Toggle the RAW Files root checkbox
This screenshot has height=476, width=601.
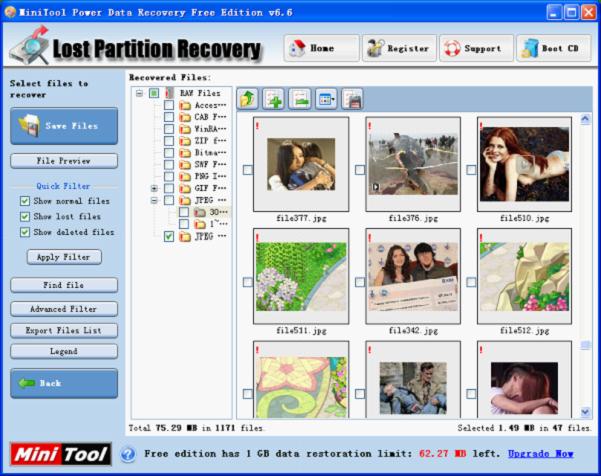click(x=154, y=93)
